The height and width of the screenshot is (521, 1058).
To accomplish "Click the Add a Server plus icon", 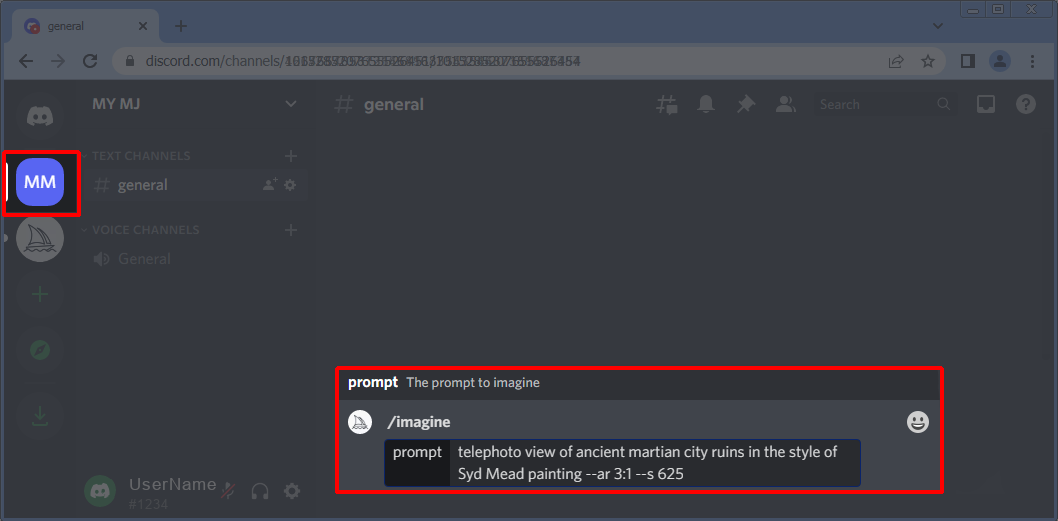I will [x=40, y=294].
